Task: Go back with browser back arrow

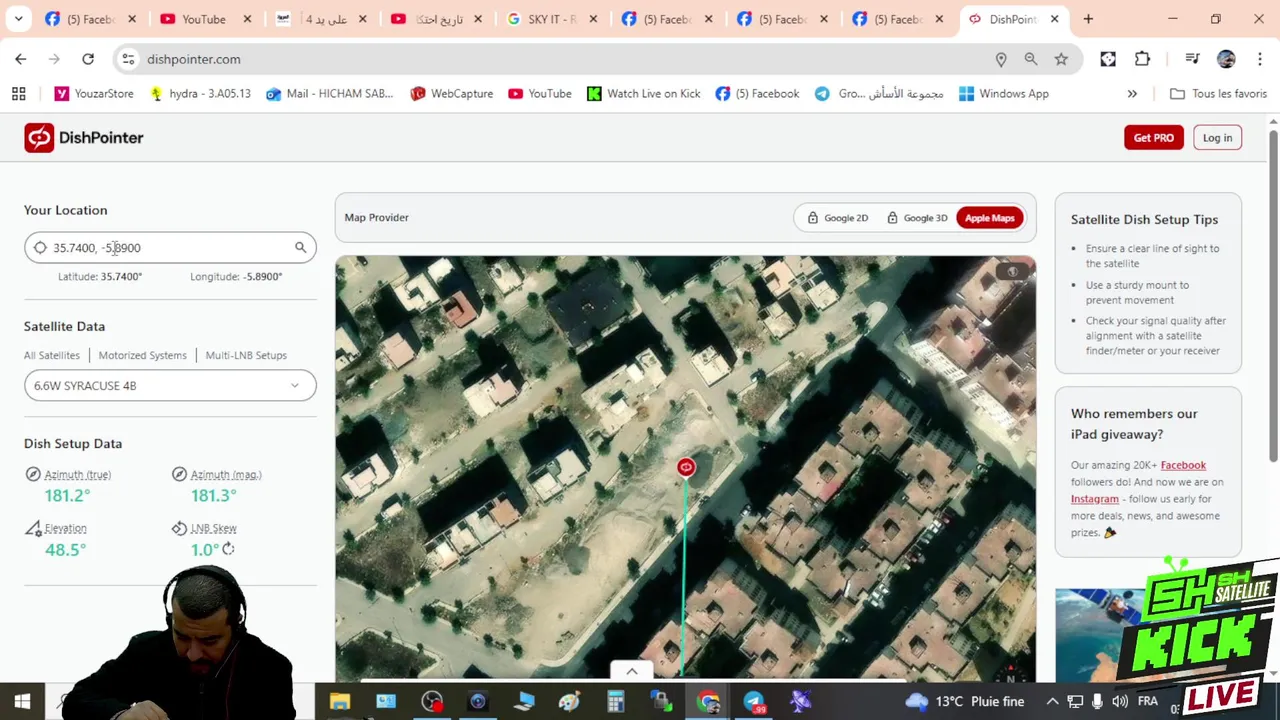Action: [x=21, y=59]
